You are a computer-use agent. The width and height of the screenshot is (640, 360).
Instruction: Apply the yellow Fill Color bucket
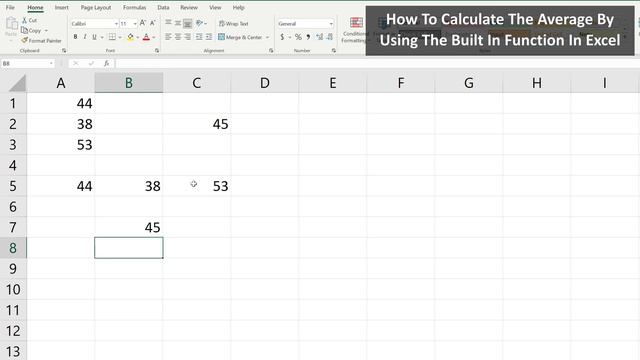(130, 37)
